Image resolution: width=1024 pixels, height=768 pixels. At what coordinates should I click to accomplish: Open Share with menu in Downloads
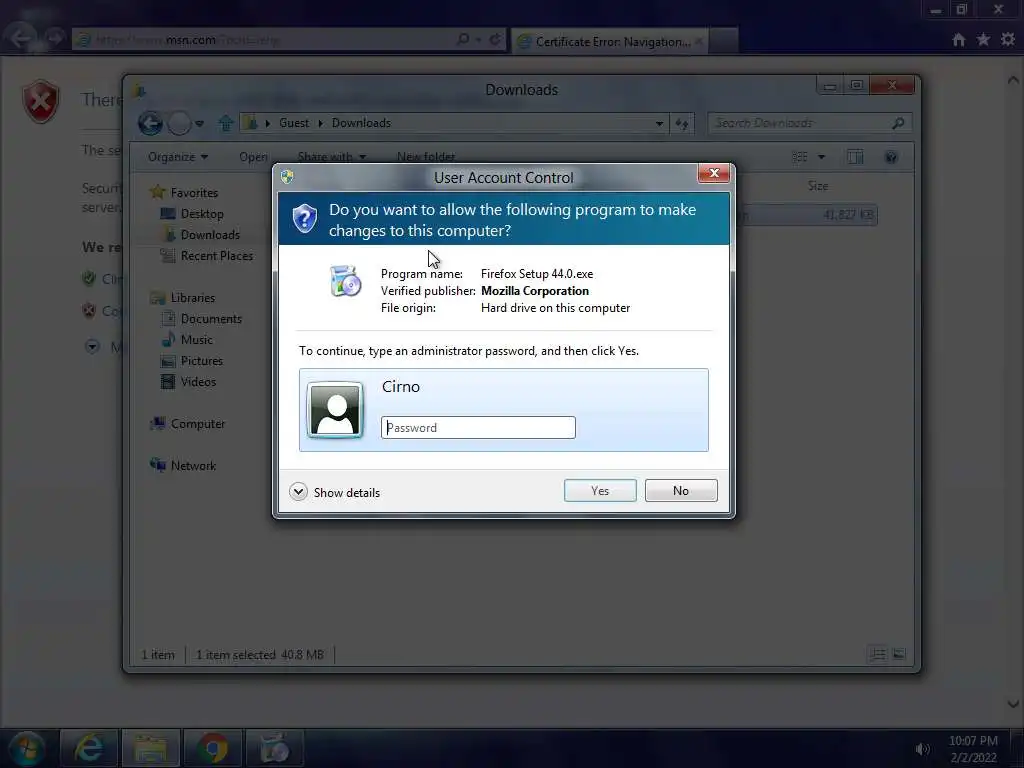332,157
